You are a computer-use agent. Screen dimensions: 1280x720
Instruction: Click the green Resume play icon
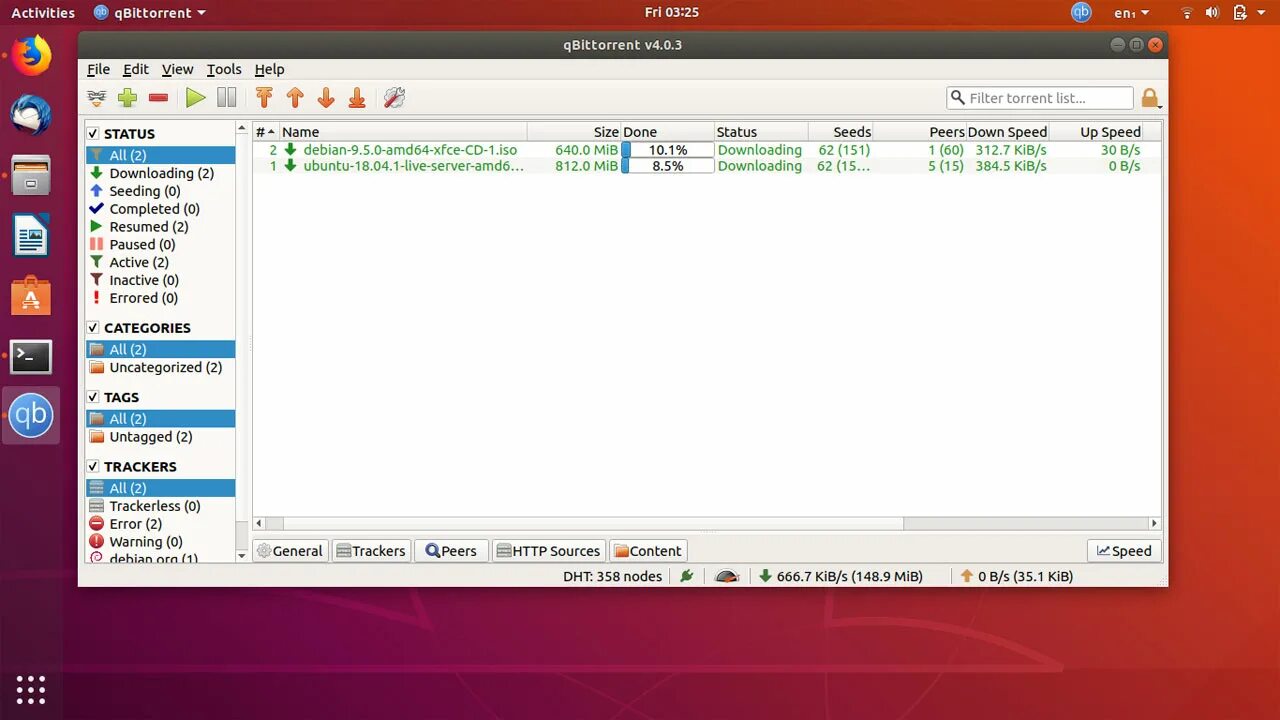[x=196, y=98]
